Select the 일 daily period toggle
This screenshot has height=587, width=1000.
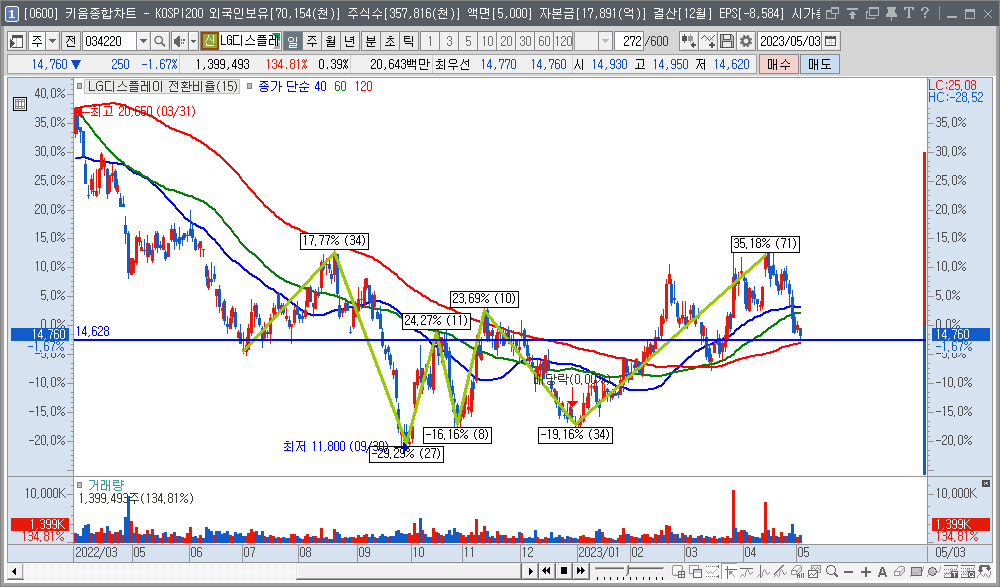click(292, 41)
